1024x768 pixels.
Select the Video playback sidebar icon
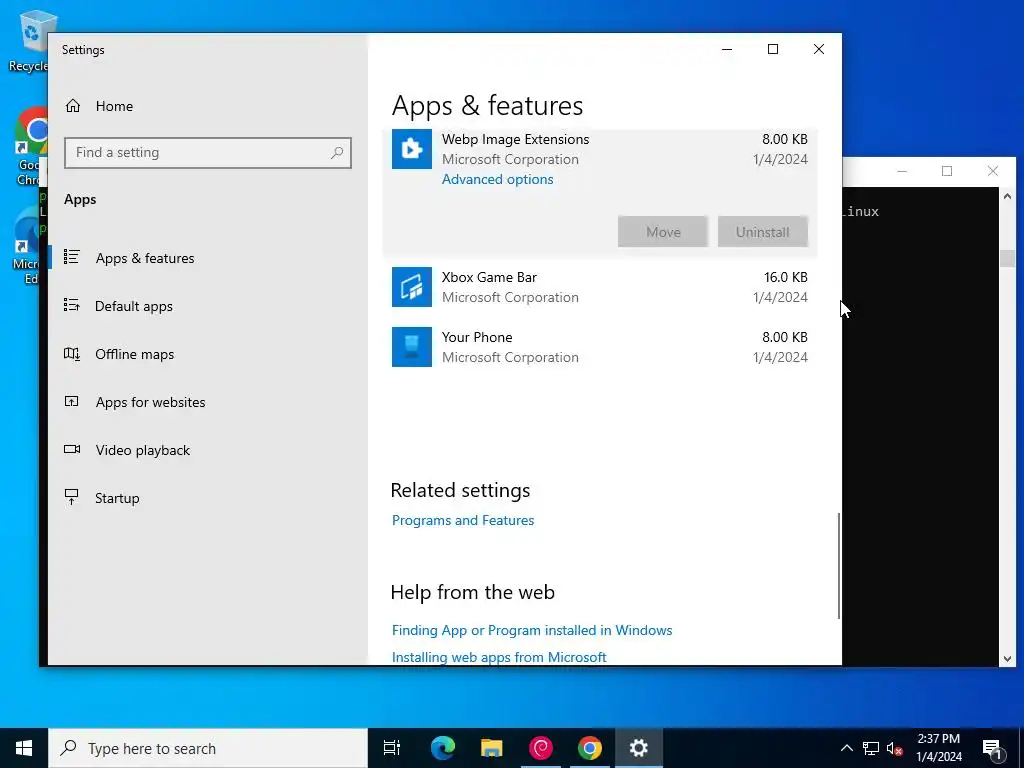point(72,449)
